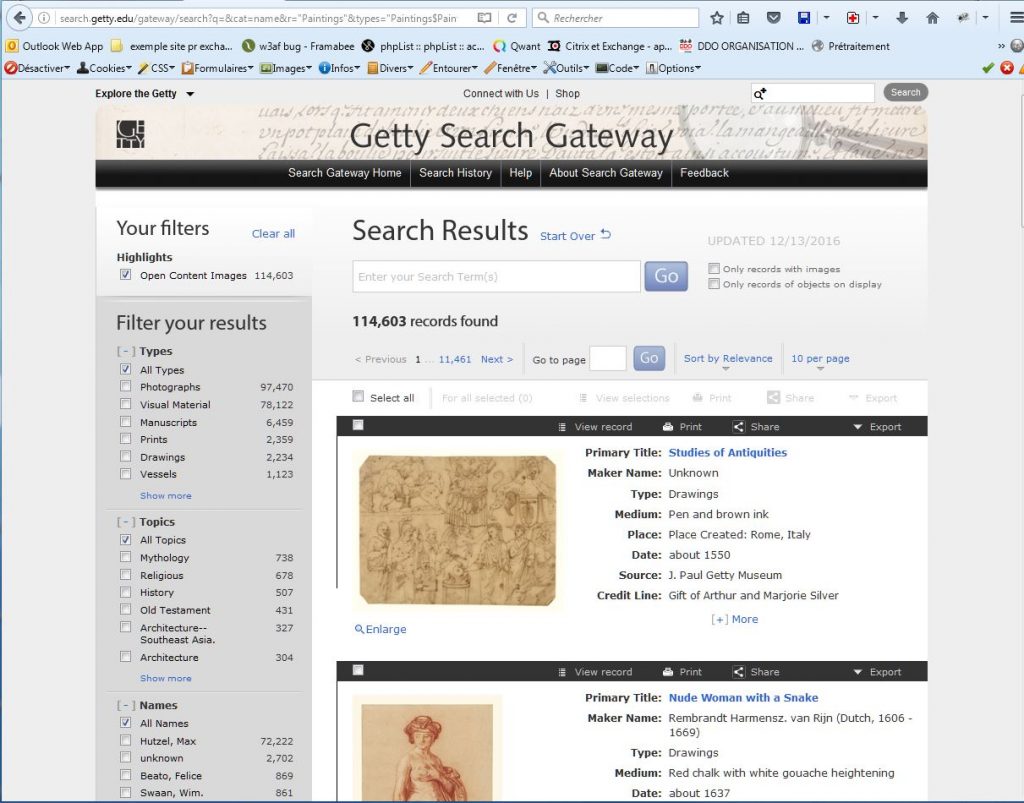Image resolution: width=1024 pixels, height=803 pixels.
Task: Expand the Export menu for first record
Action: tap(877, 427)
